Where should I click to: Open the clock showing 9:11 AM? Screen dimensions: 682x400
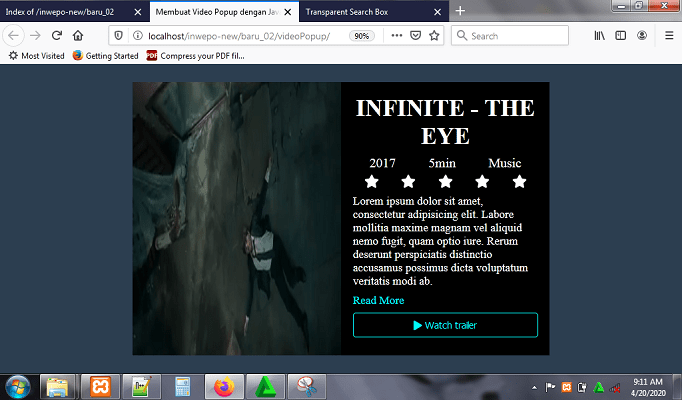click(x=648, y=387)
